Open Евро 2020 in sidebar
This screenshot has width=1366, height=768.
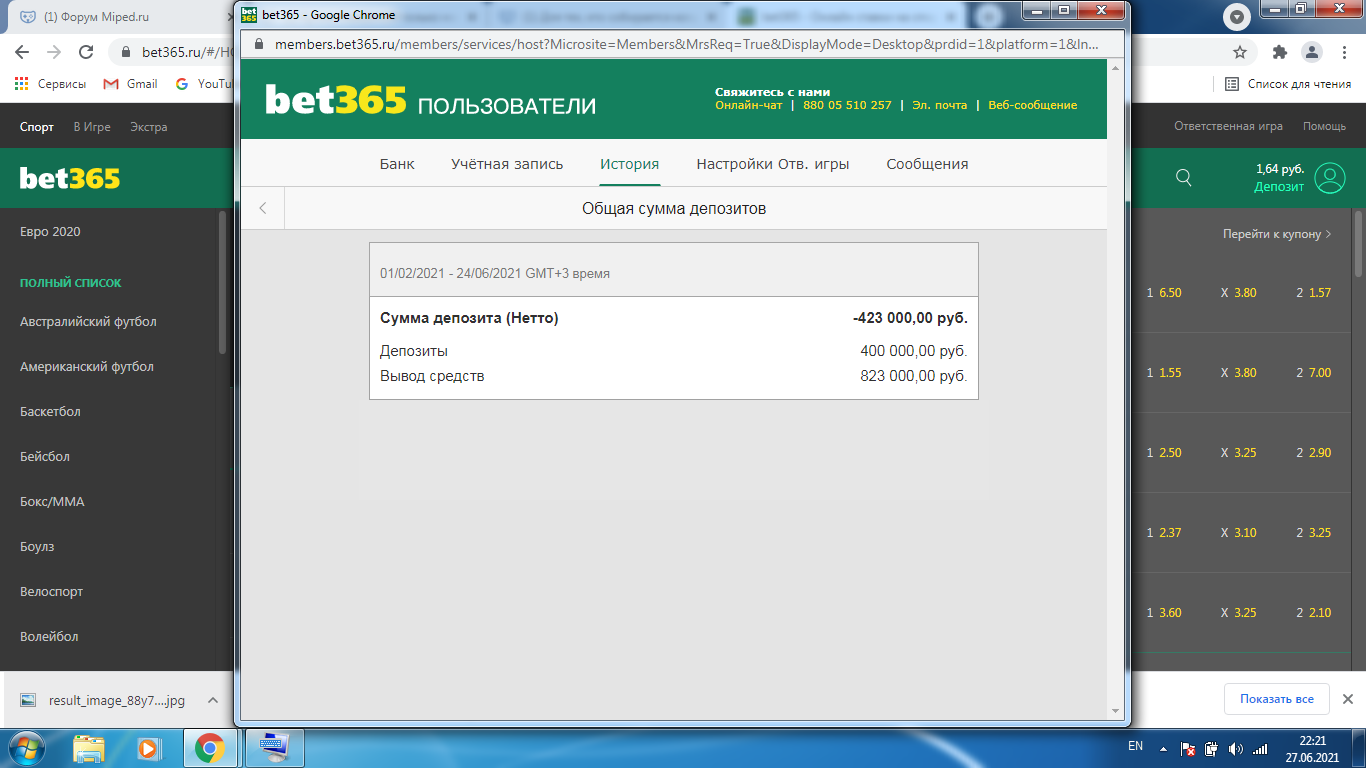50,232
